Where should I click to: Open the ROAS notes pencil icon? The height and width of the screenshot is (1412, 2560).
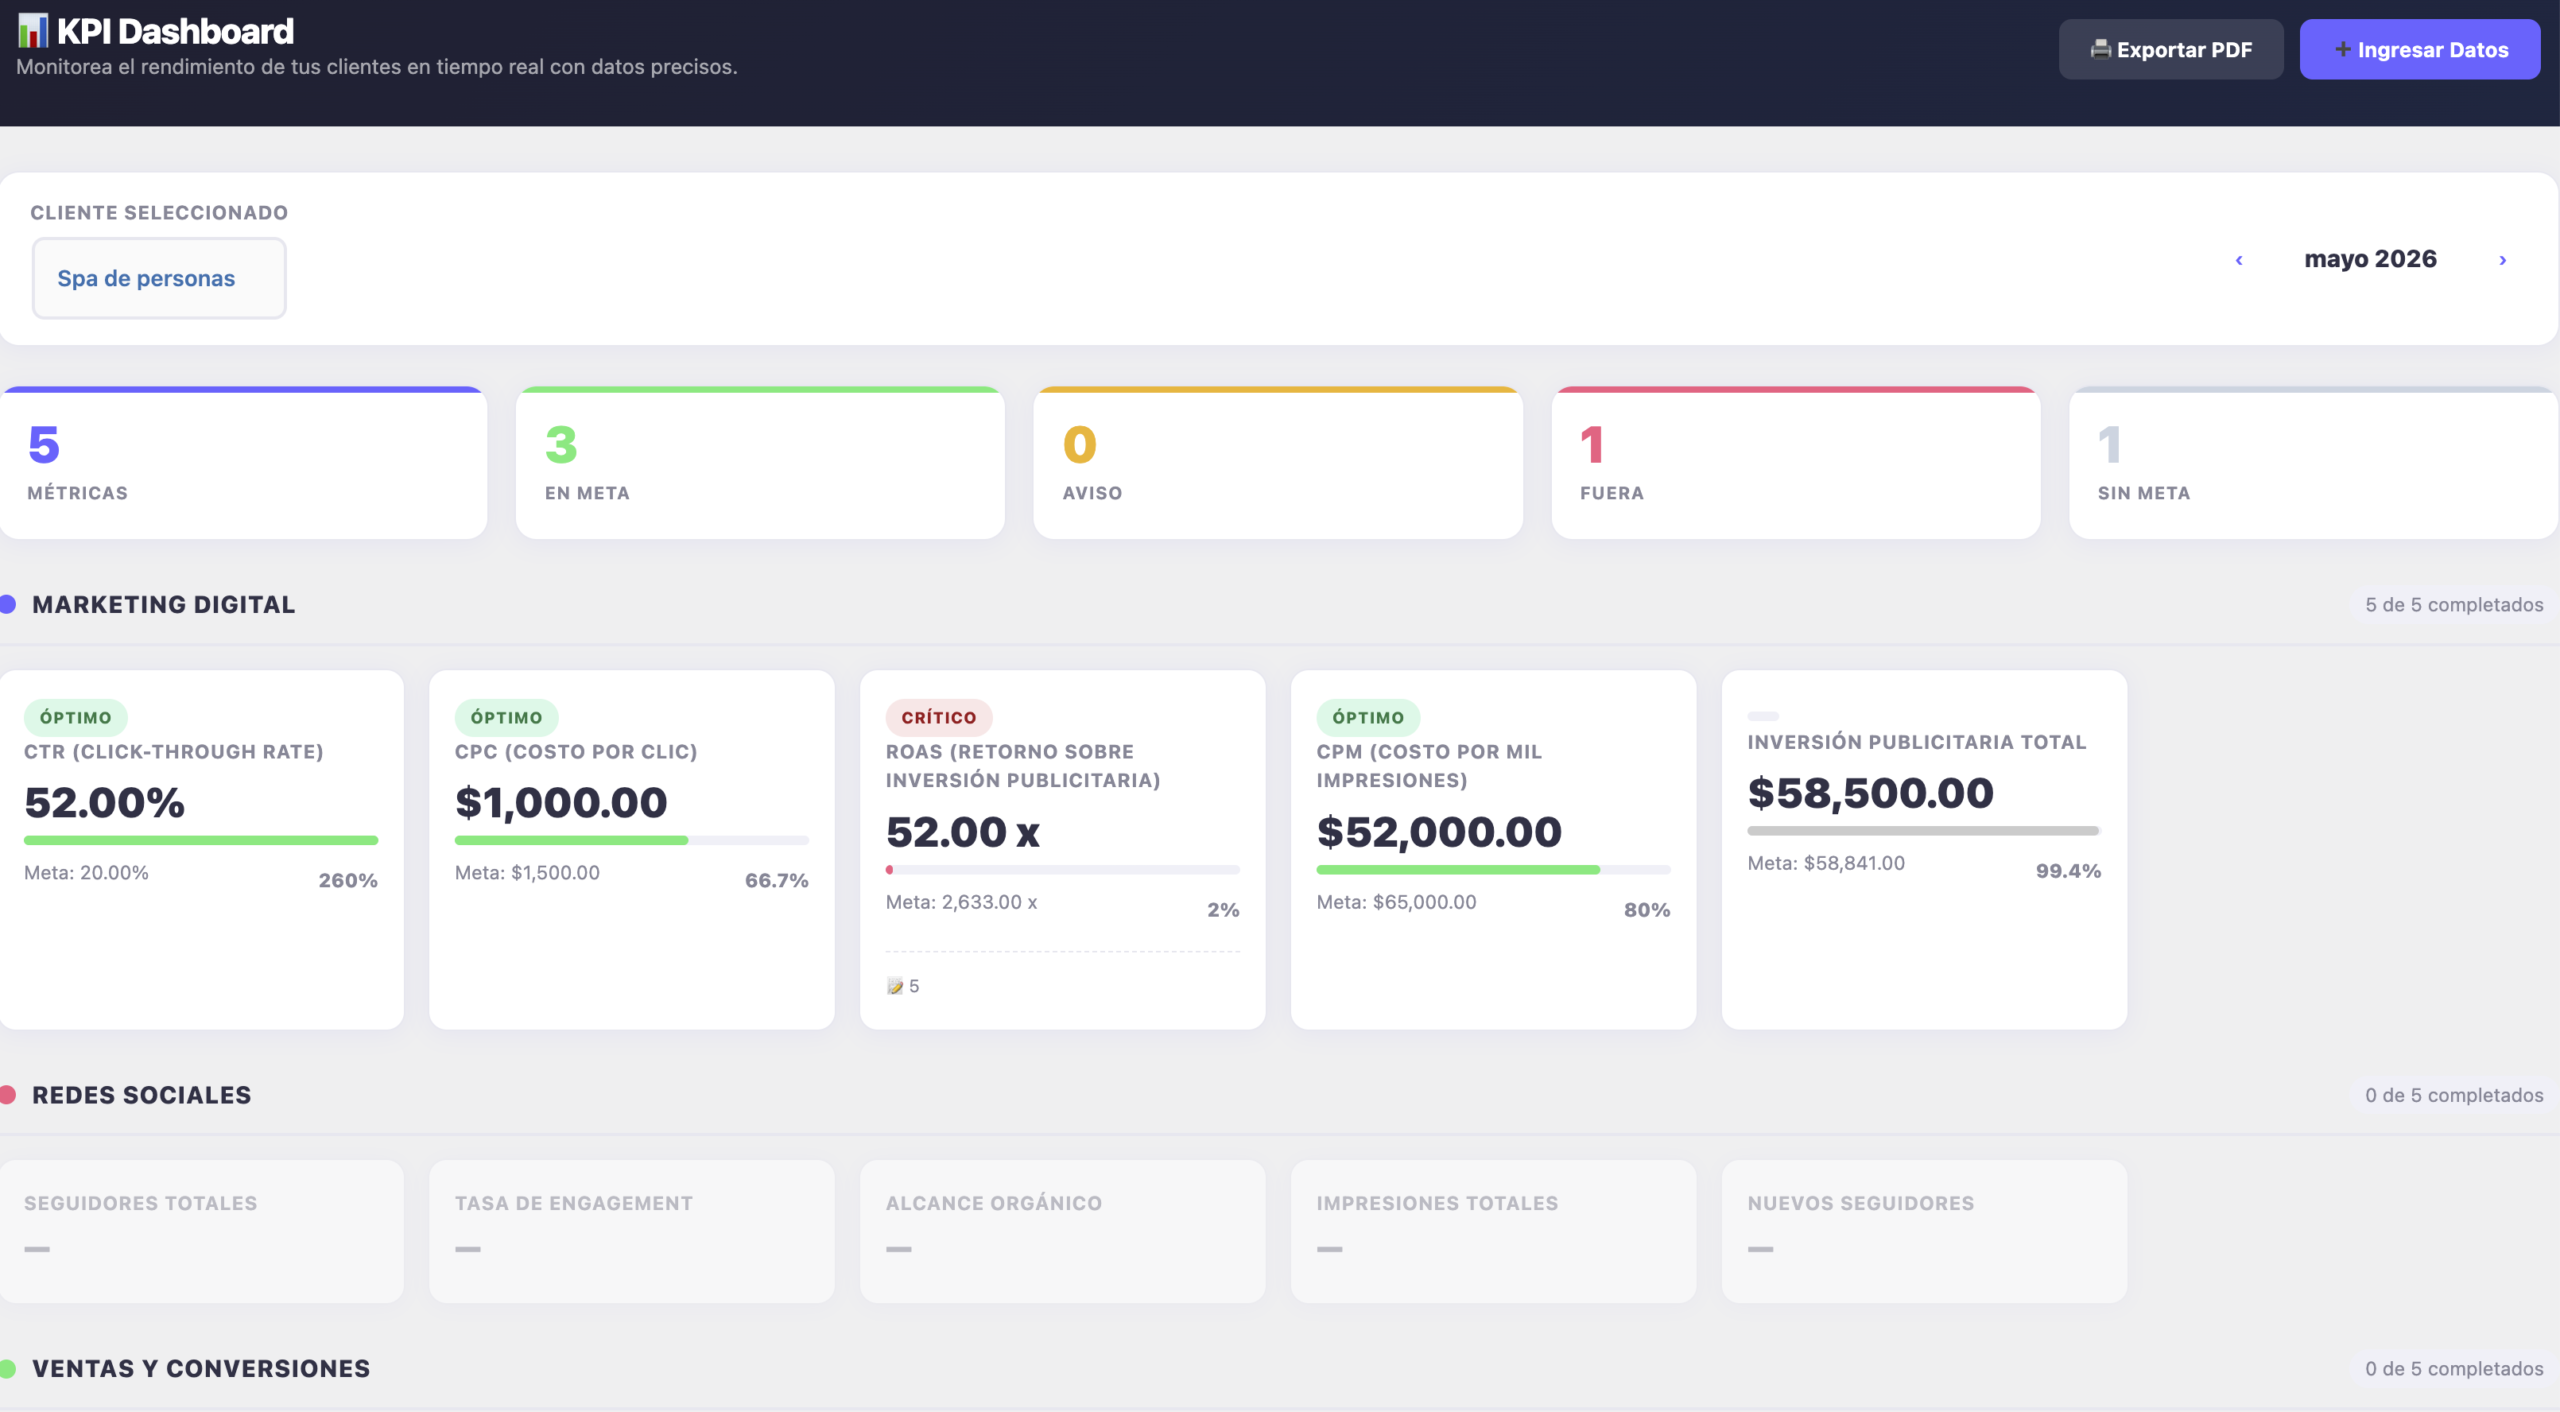[x=895, y=987]
